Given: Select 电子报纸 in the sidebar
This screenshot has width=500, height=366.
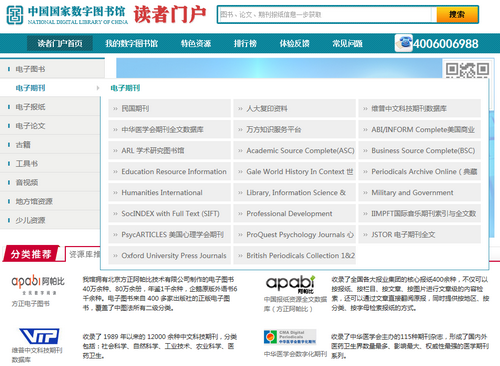Looking at the screenshot, I should (x=50, y=107).
